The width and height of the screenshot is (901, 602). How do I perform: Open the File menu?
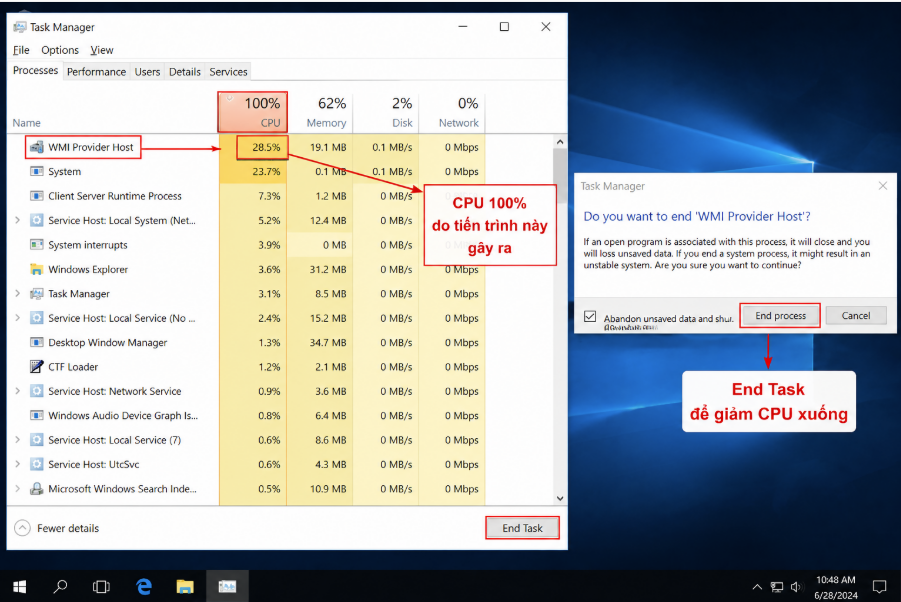(21, 50)
